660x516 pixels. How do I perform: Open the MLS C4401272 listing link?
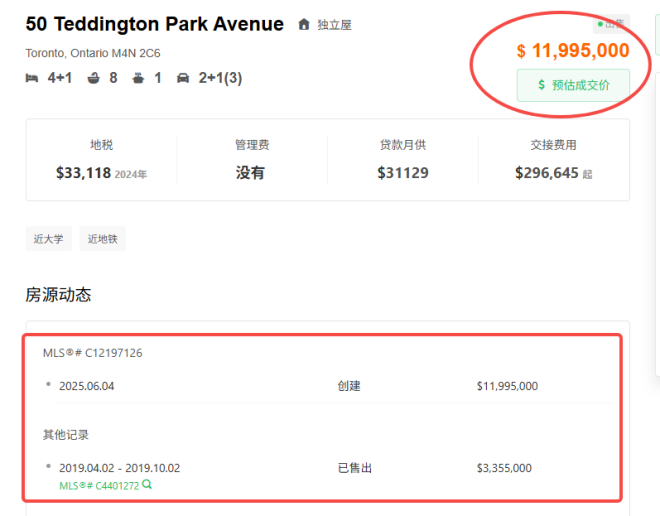[x=98, y=484]
